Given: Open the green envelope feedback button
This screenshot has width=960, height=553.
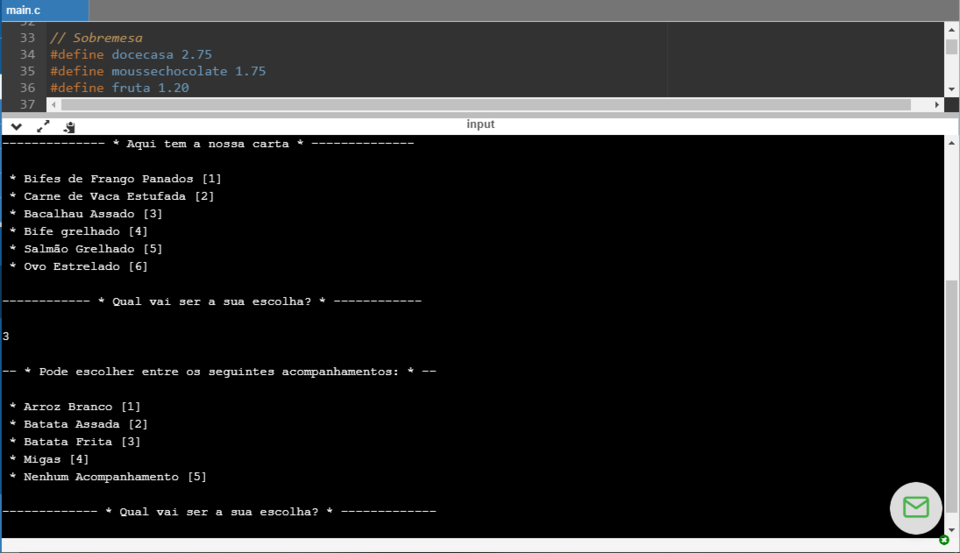Looking at the screenshot, I should coord(915,508).
